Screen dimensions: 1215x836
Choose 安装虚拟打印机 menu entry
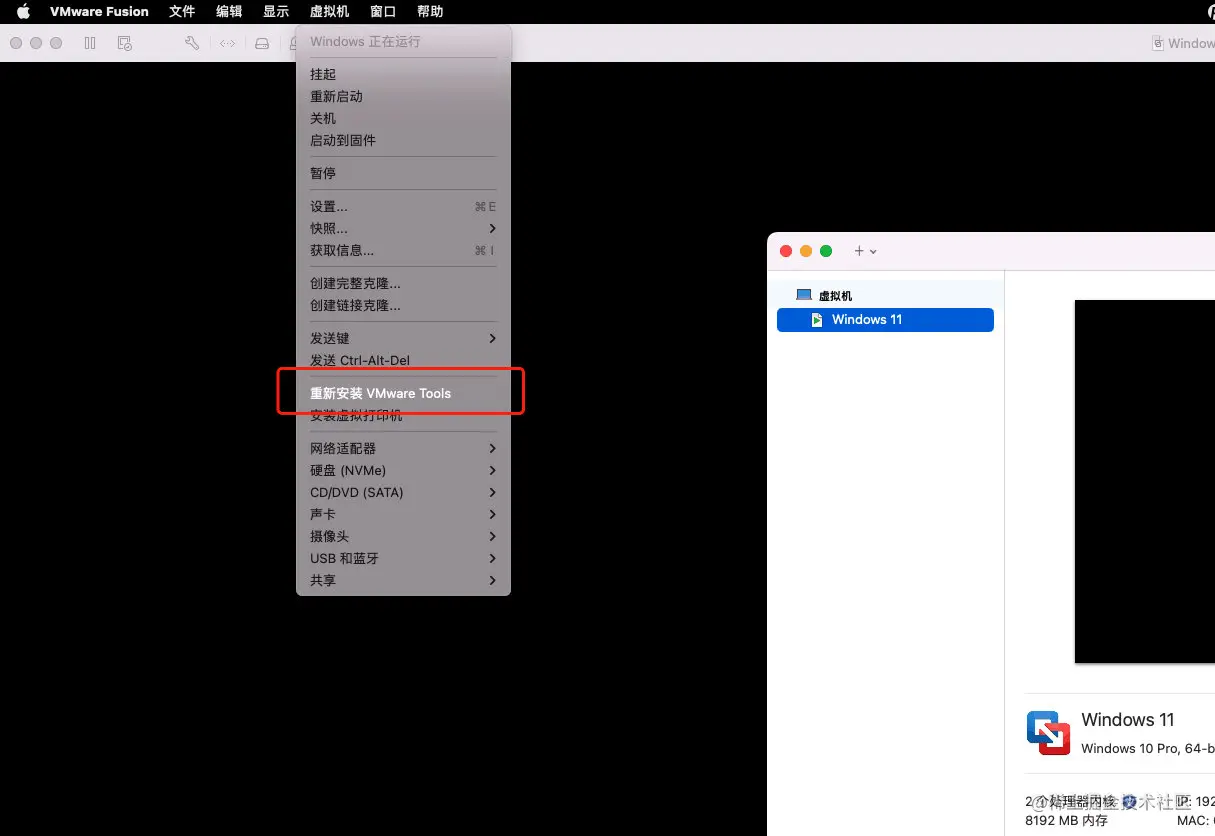pos(403,416)
